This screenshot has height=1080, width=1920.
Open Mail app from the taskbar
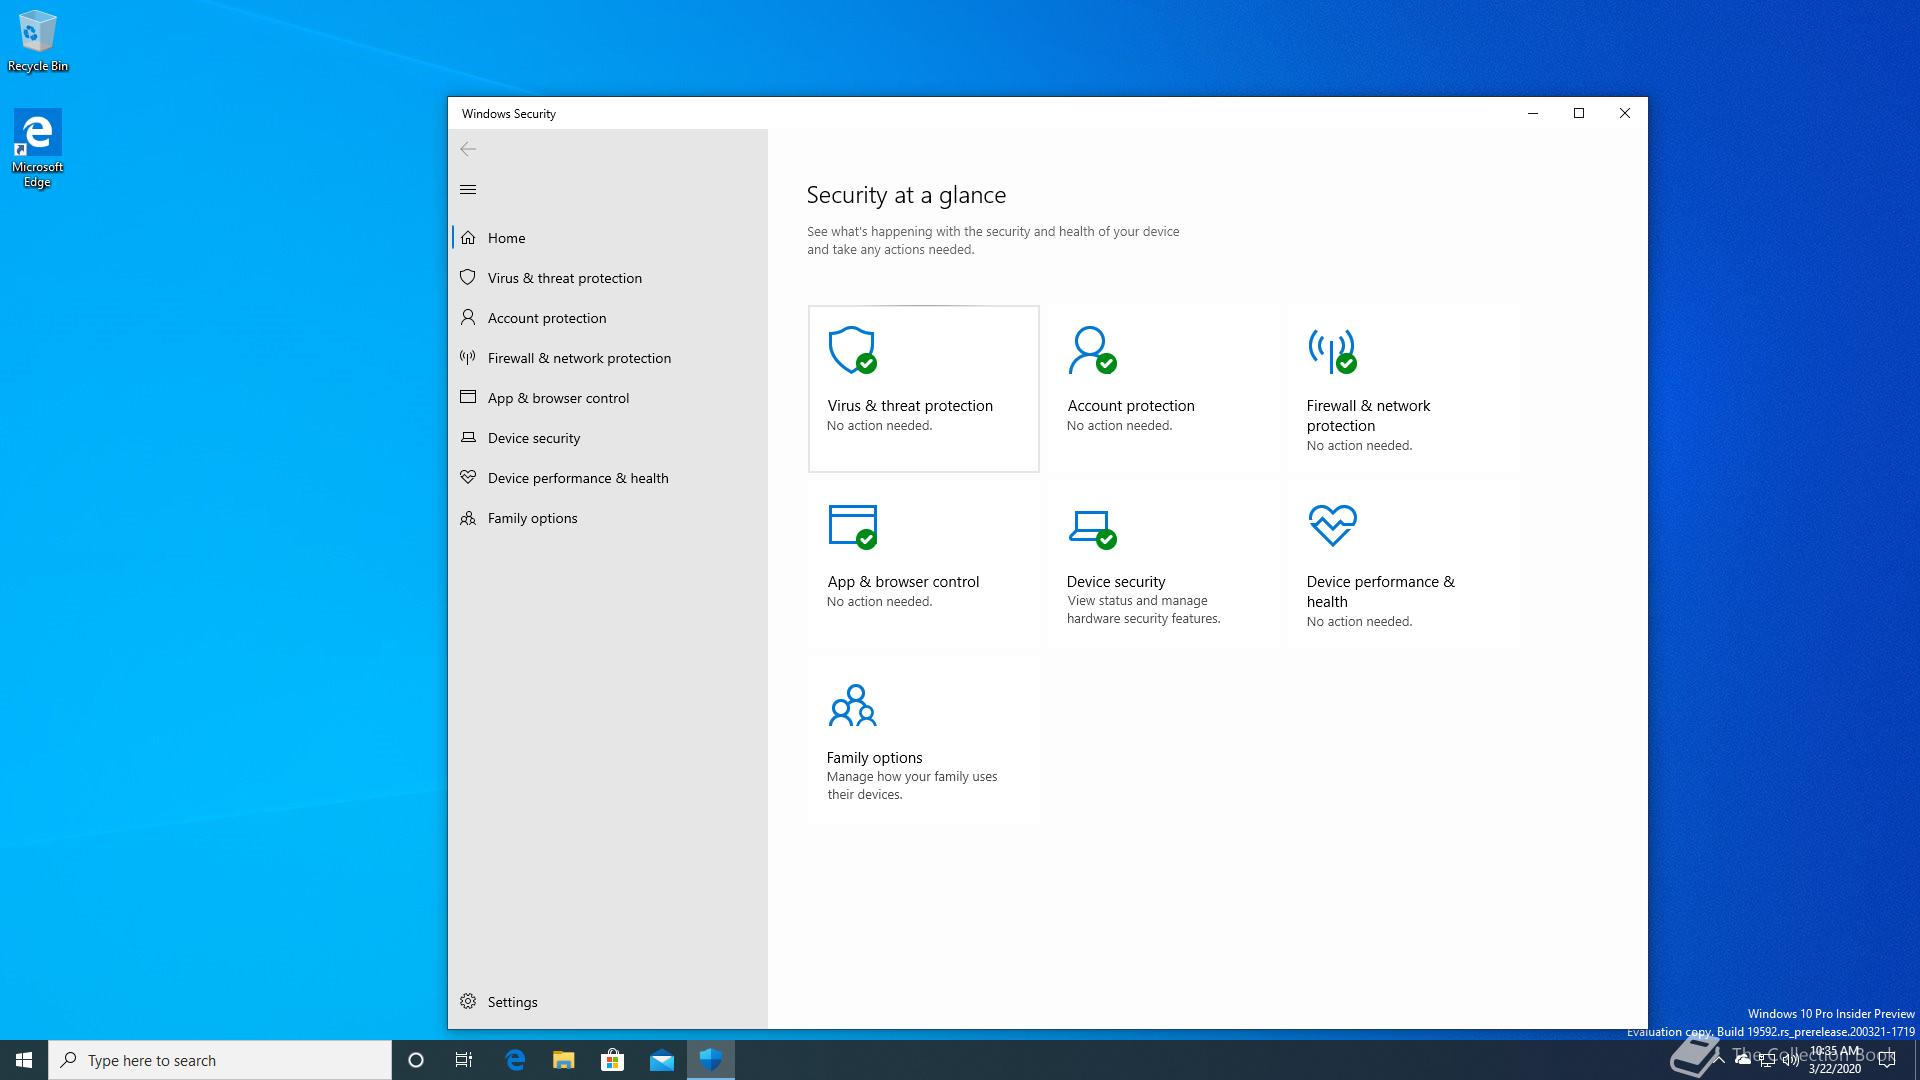coord(661,1060)
